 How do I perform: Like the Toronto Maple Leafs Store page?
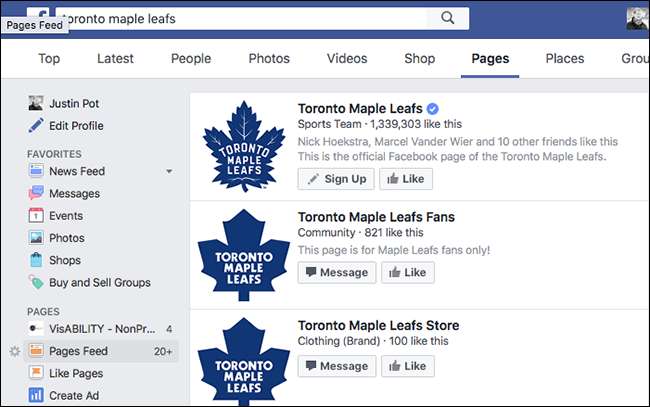tap(408, 366)
